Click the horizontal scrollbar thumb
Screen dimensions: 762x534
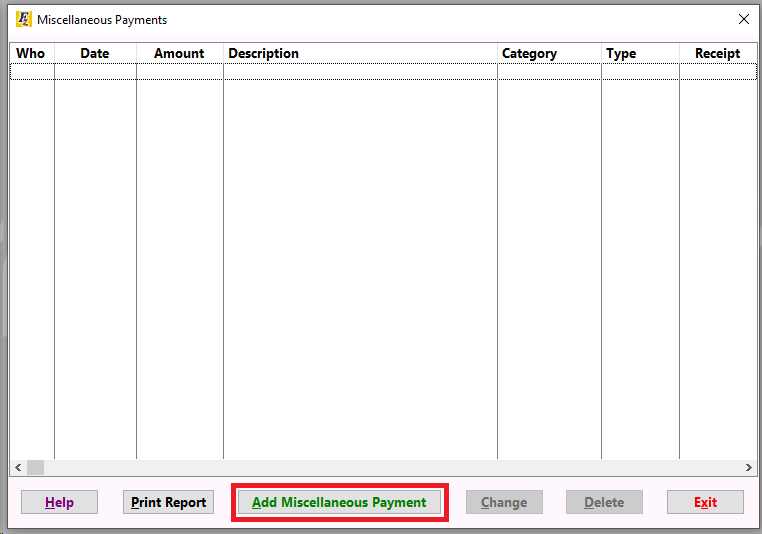pyautogui.click(x=35, y=467)
